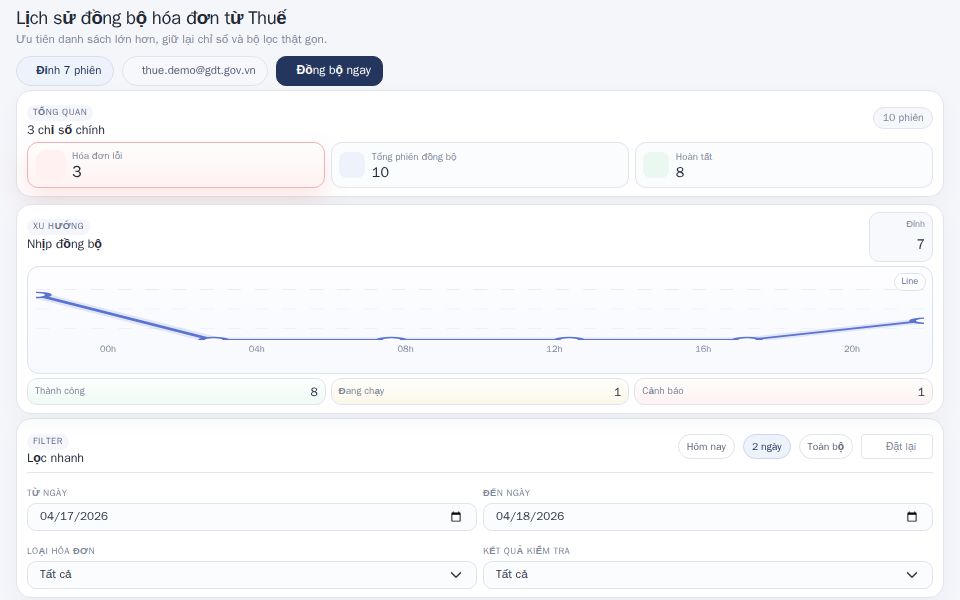Switch to the Đỉnh 7 phiên pill

click(x=65, y=71)
